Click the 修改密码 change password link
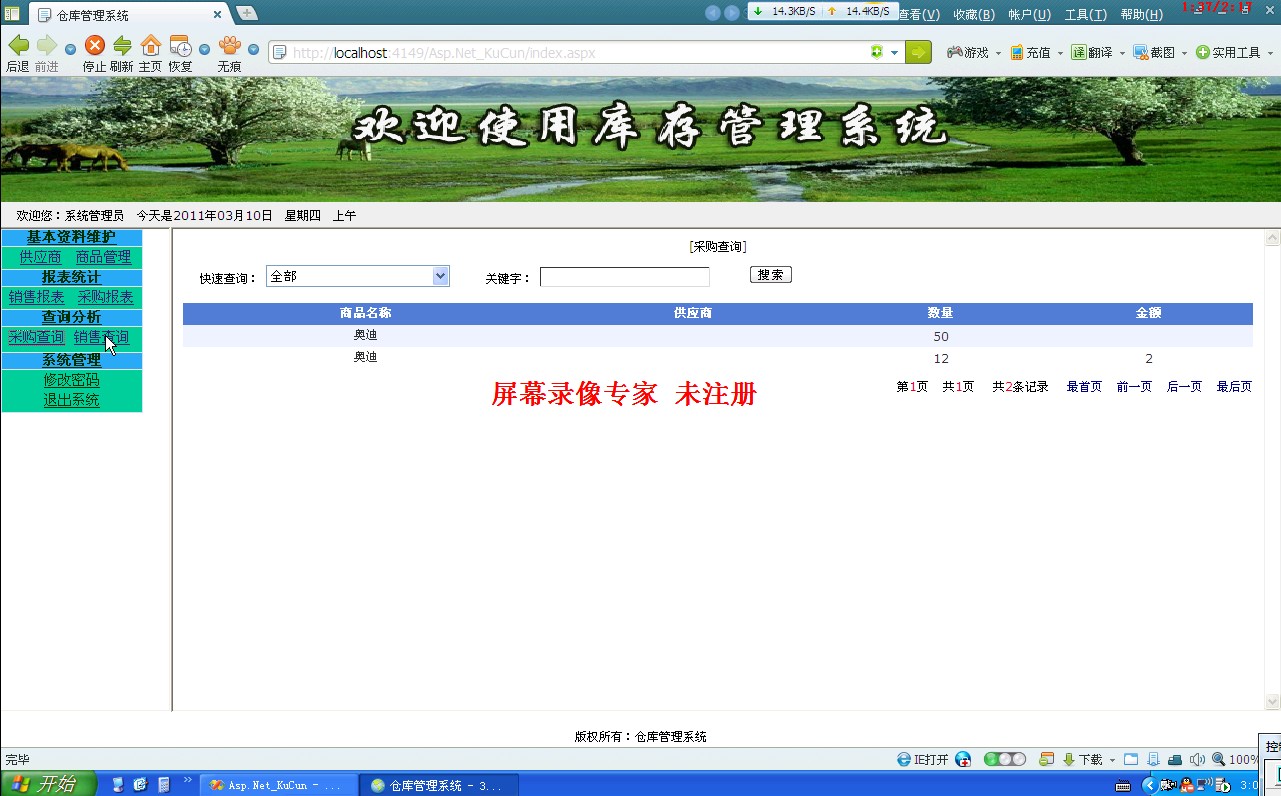The width and height of the screenshot is (1281, 796). pos(71,380)
